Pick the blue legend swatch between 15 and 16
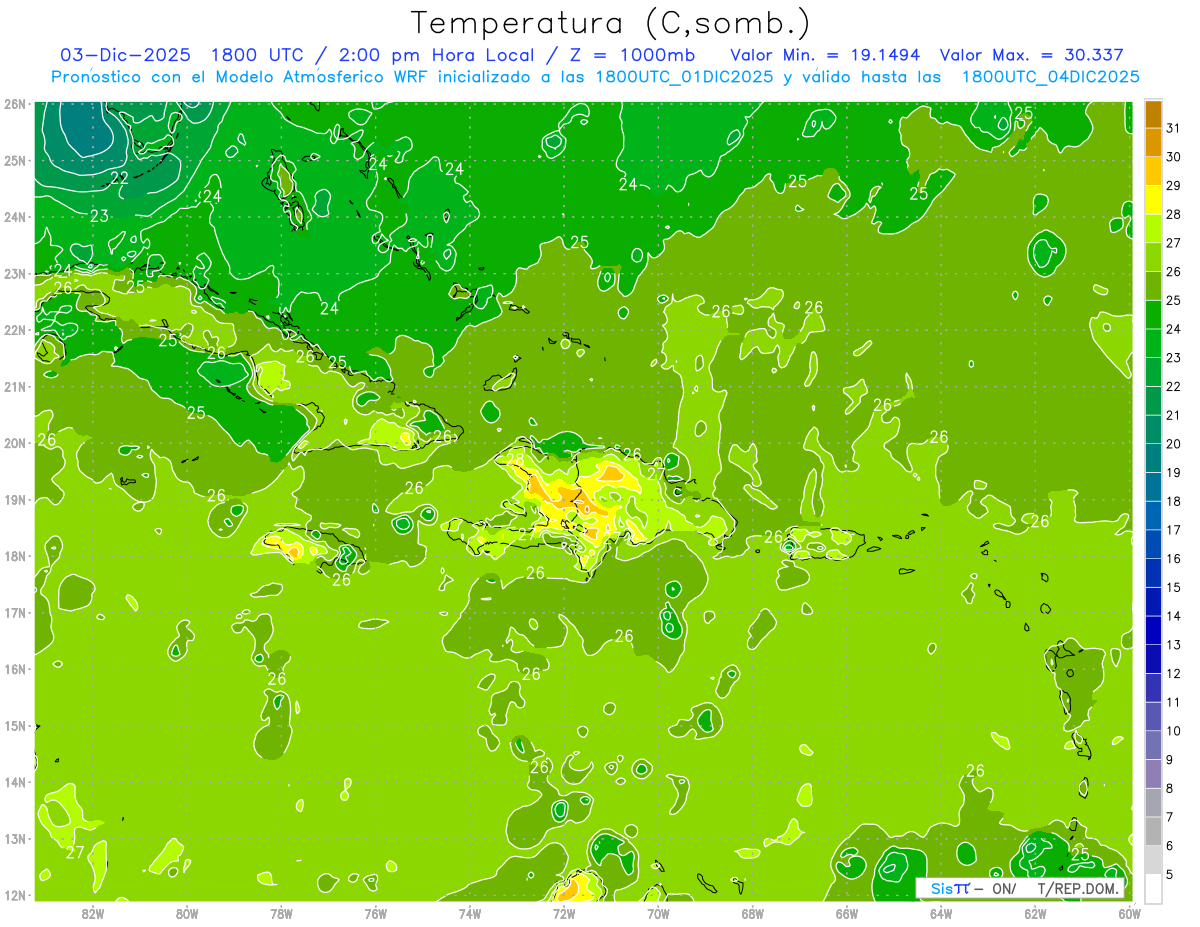Image resolution: width=1200 pixels, height=927 pixels. (x=1153, y=573)
